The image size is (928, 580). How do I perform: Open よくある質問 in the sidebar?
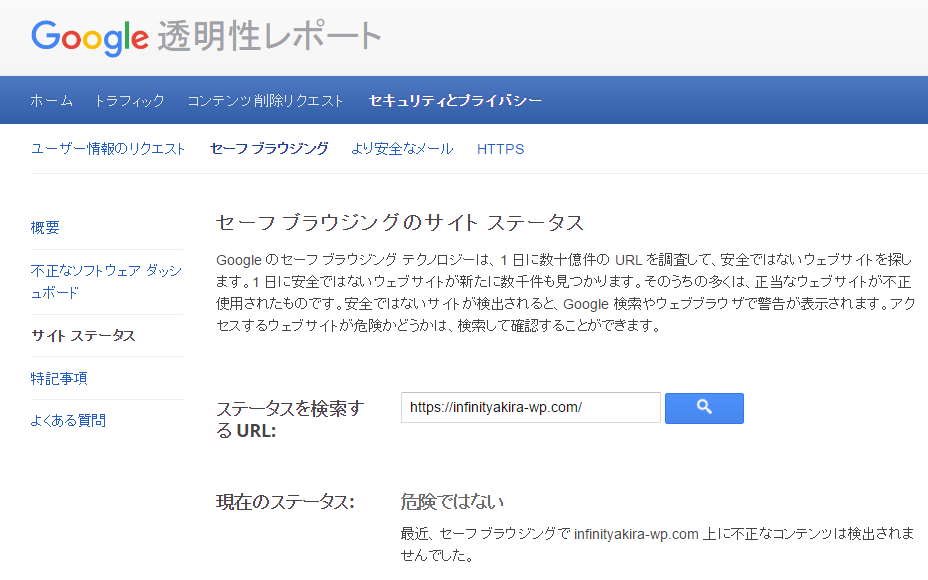pyautogui.click(x=68, y=421)
